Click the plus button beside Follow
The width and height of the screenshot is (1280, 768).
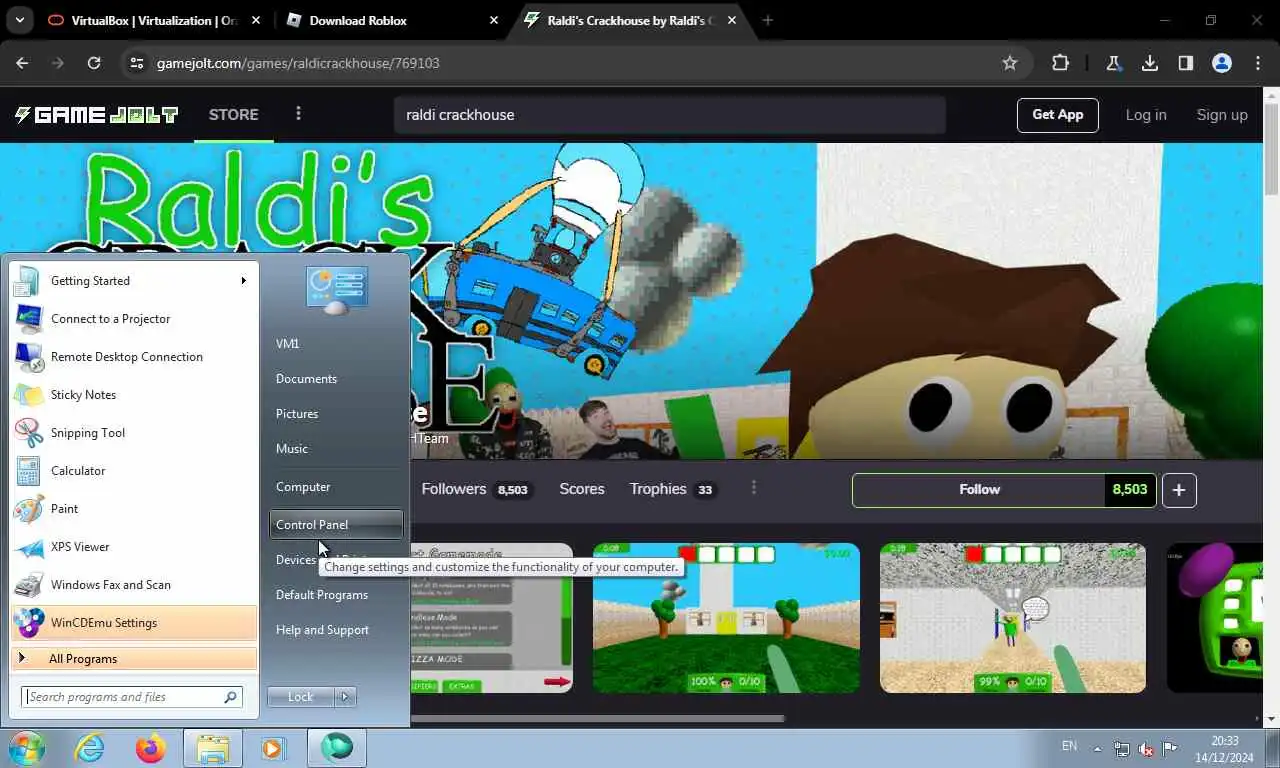coord(1179,490)
